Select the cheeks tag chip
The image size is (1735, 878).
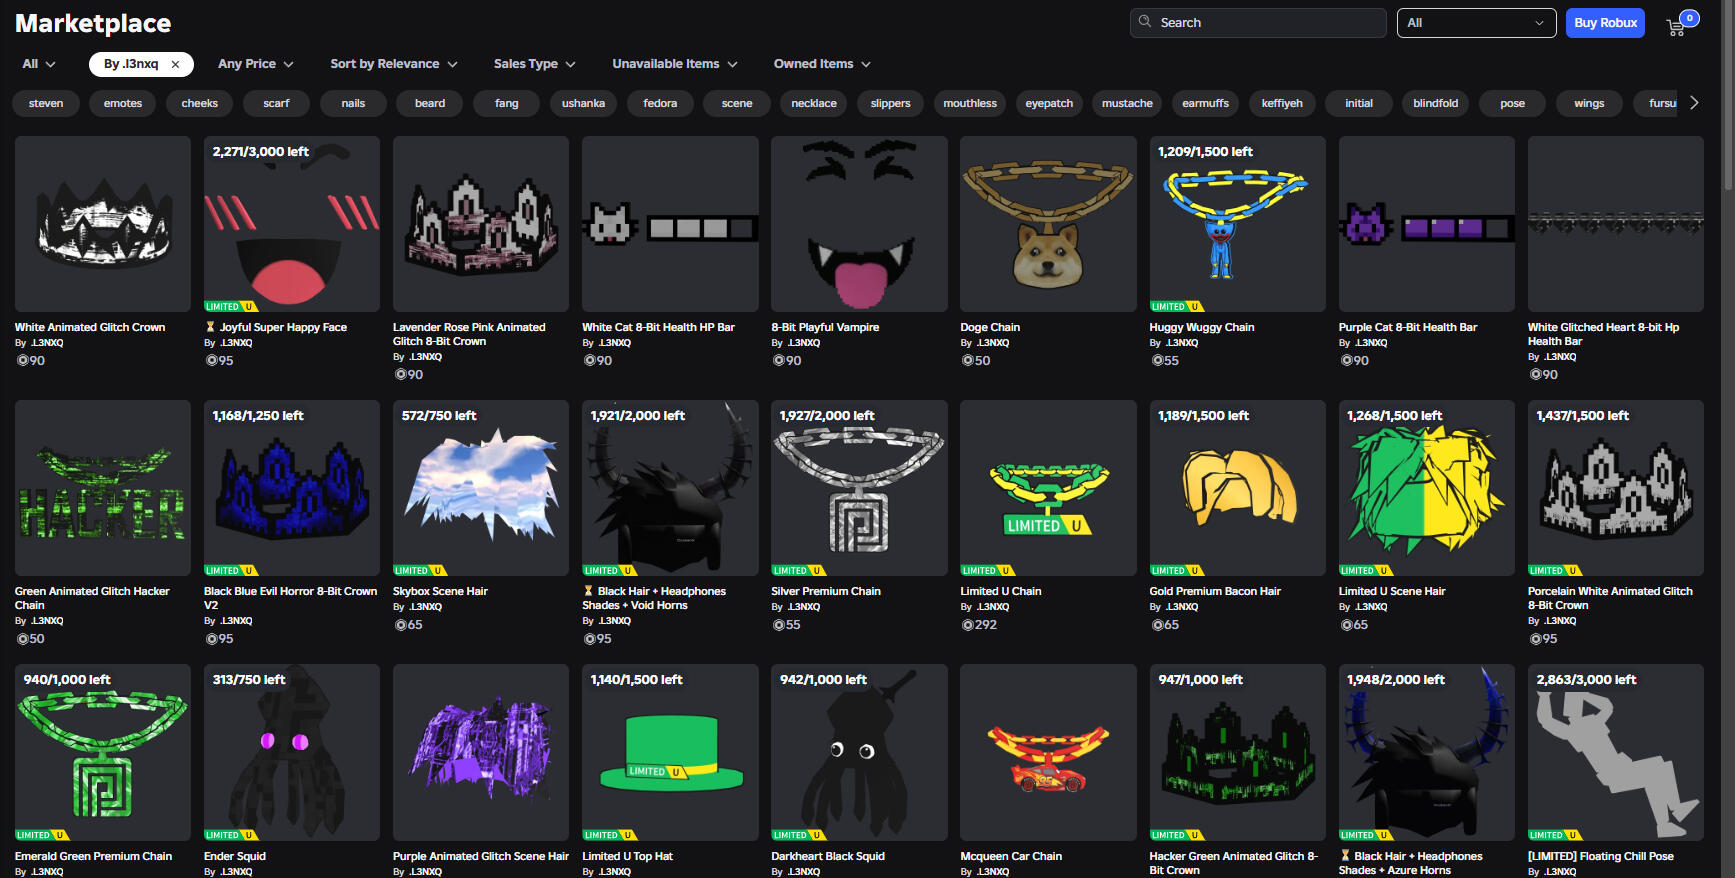pos(200,103)
